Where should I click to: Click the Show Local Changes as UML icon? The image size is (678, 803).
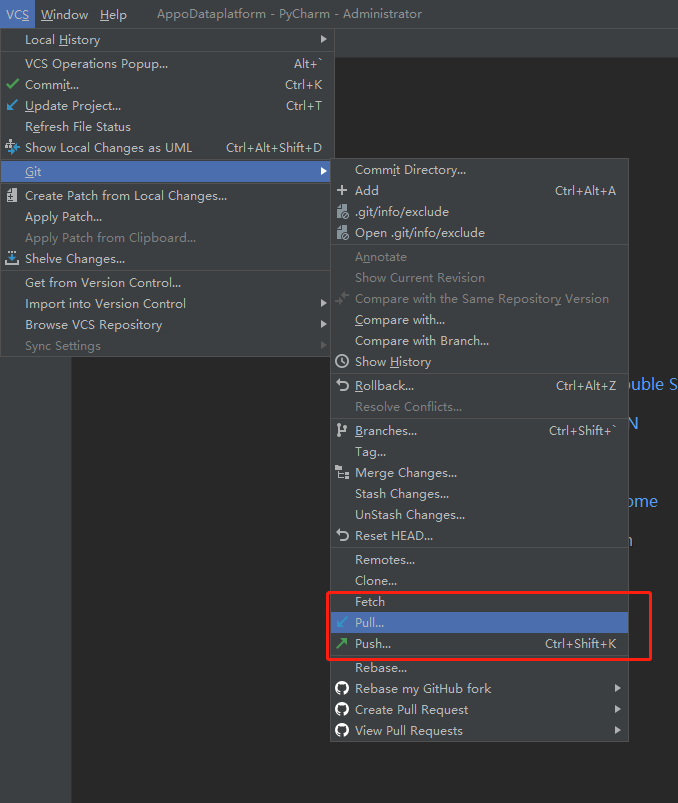click(x=12, y=147)
